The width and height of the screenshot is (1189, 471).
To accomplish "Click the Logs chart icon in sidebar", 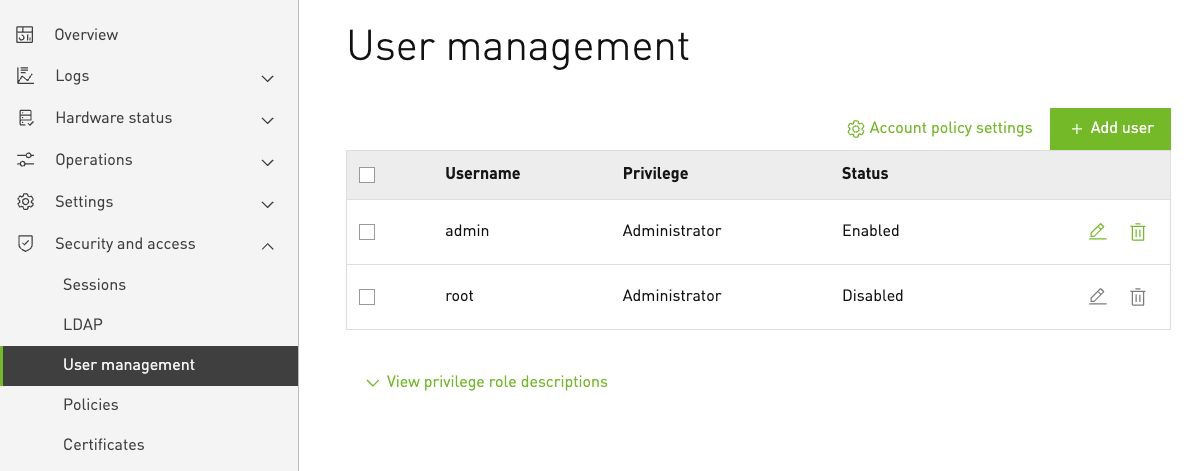I will [26, 76].
